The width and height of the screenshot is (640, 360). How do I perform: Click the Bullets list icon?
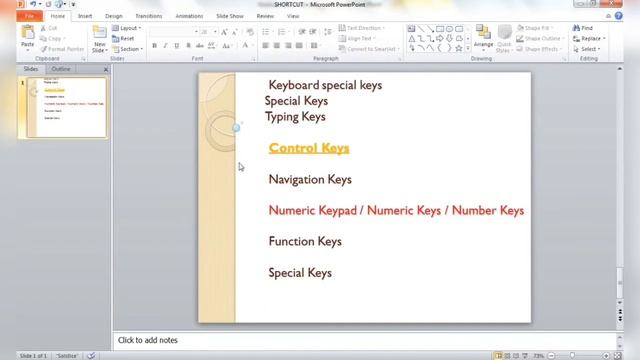(x=267, y=32)
